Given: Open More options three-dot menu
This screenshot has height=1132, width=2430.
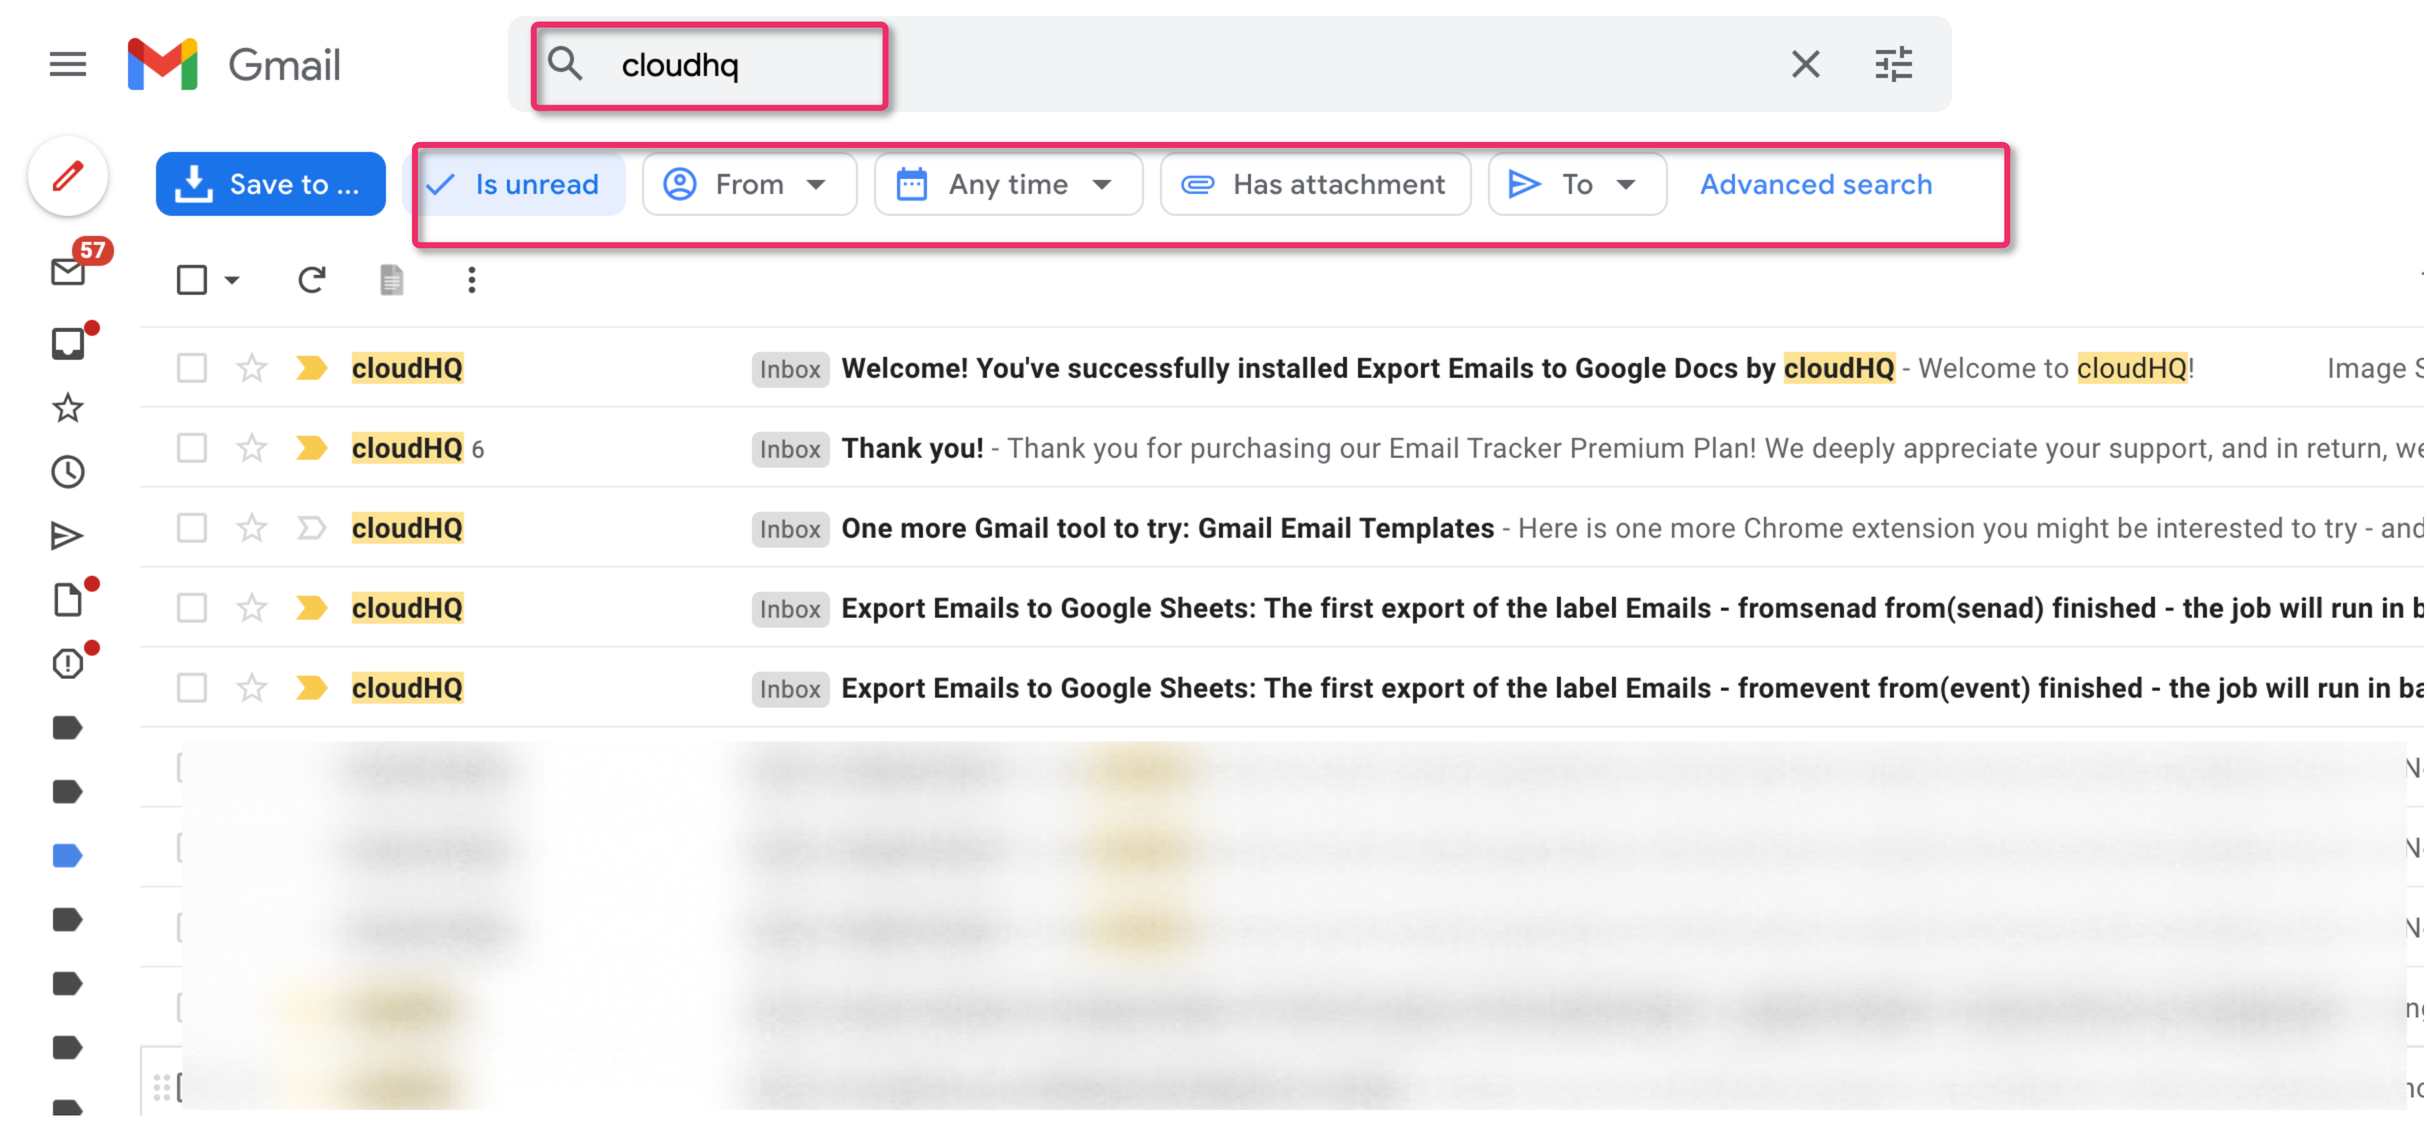Looking at the screenshot, I should pyautogui.click(x=472, y=280).
